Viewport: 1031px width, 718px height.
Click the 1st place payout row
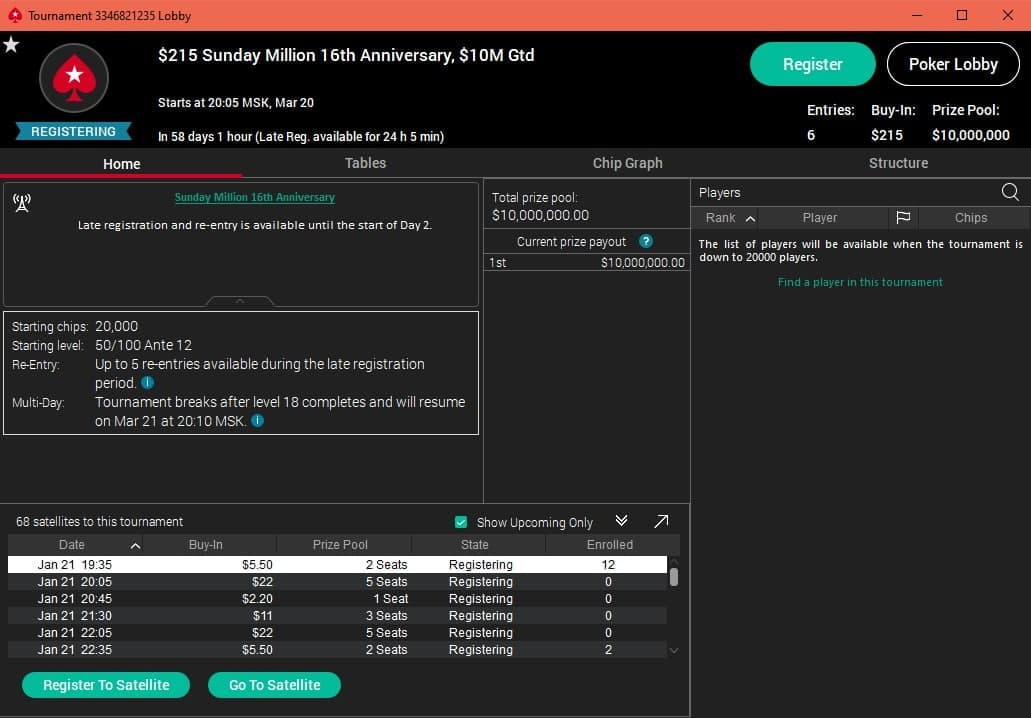(587, 262)
